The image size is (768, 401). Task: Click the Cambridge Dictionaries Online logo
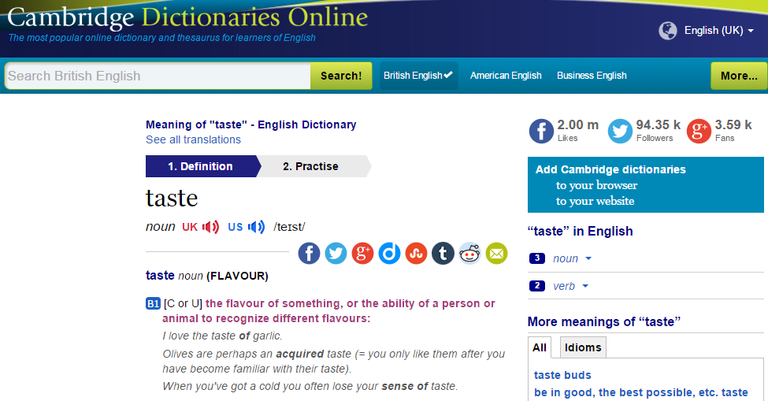click(188, 19)
